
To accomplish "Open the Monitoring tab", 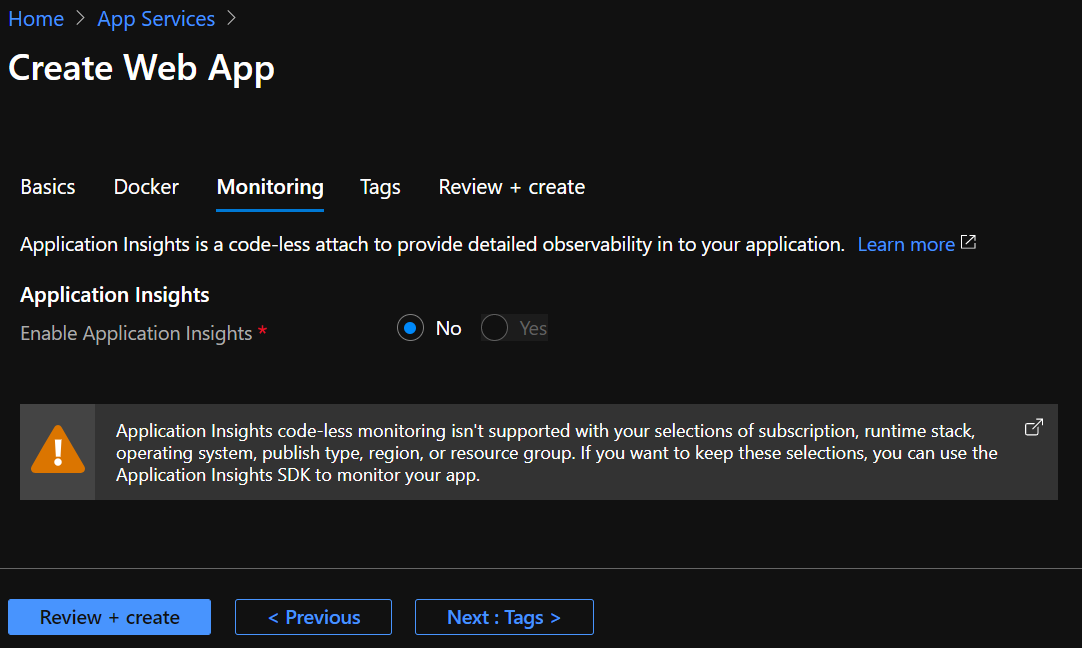I will coord(270,188).
